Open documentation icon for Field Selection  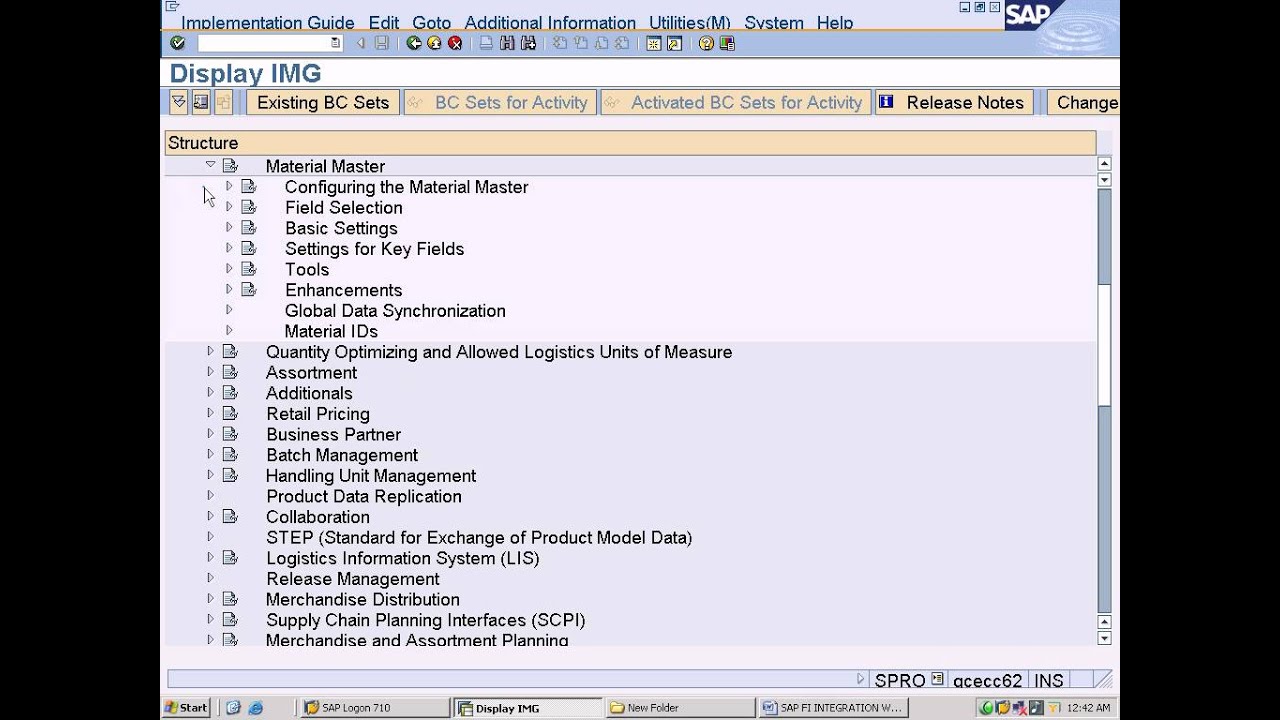[x=249, y=207]
